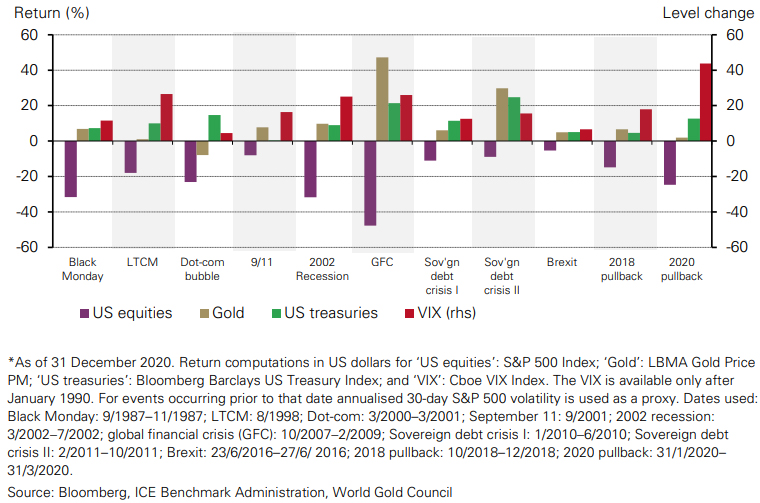Select the tan Gold legend swatch

[200, 313]
